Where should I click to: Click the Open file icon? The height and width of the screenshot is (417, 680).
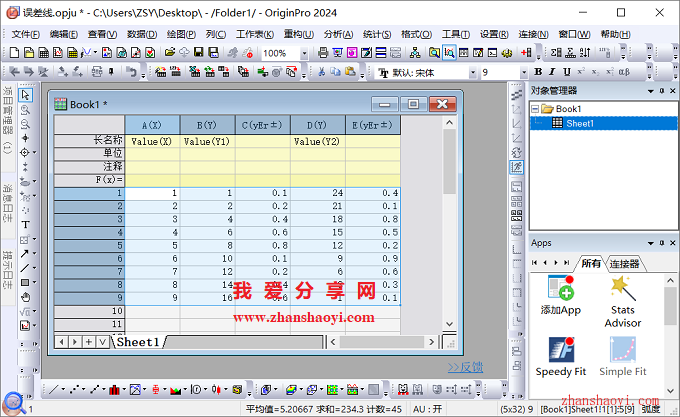tap(170, 53)
